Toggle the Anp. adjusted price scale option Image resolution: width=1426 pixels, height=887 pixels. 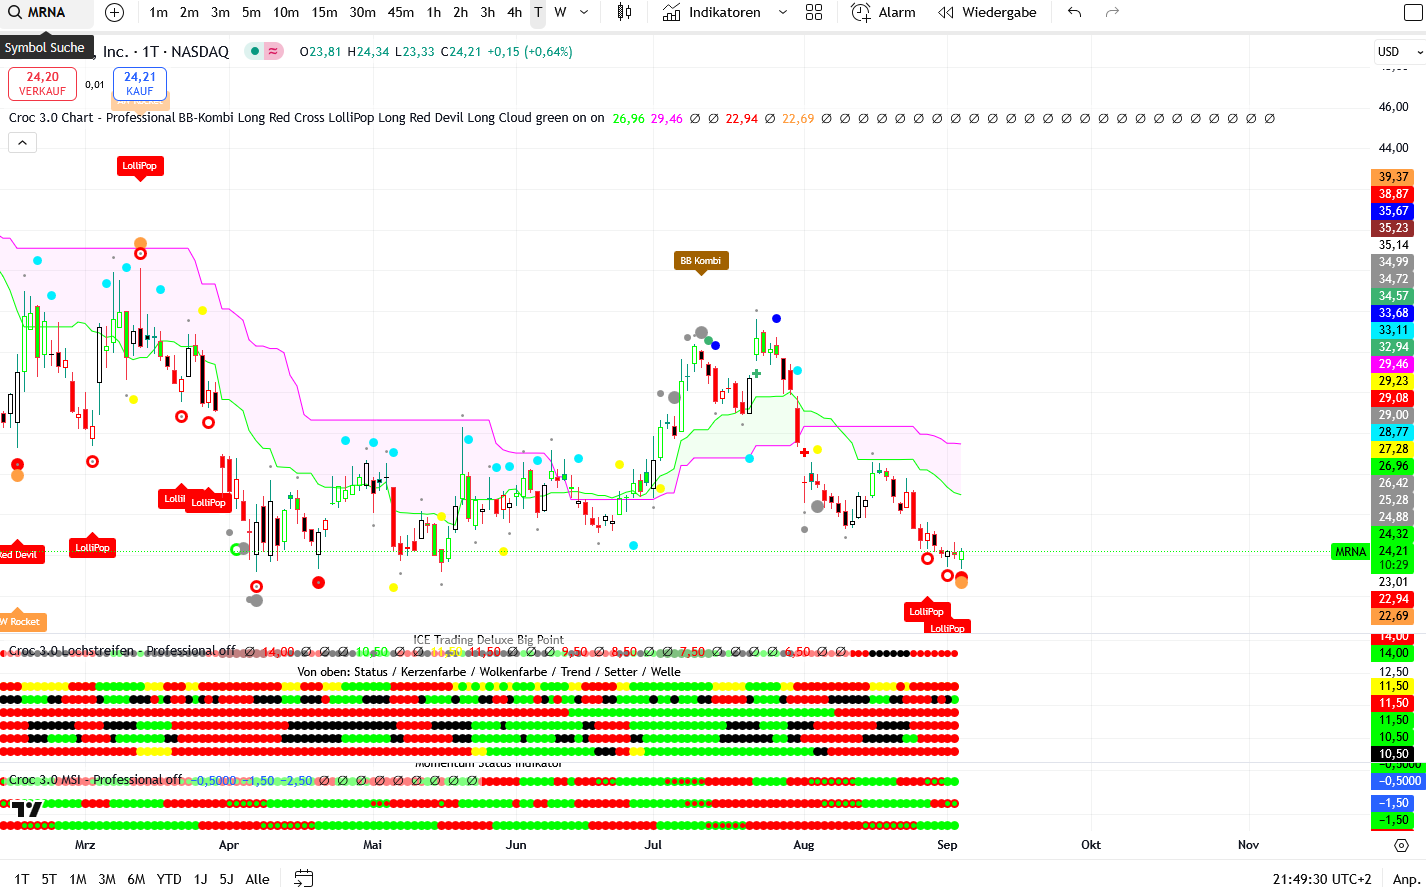pos(1406,879)
